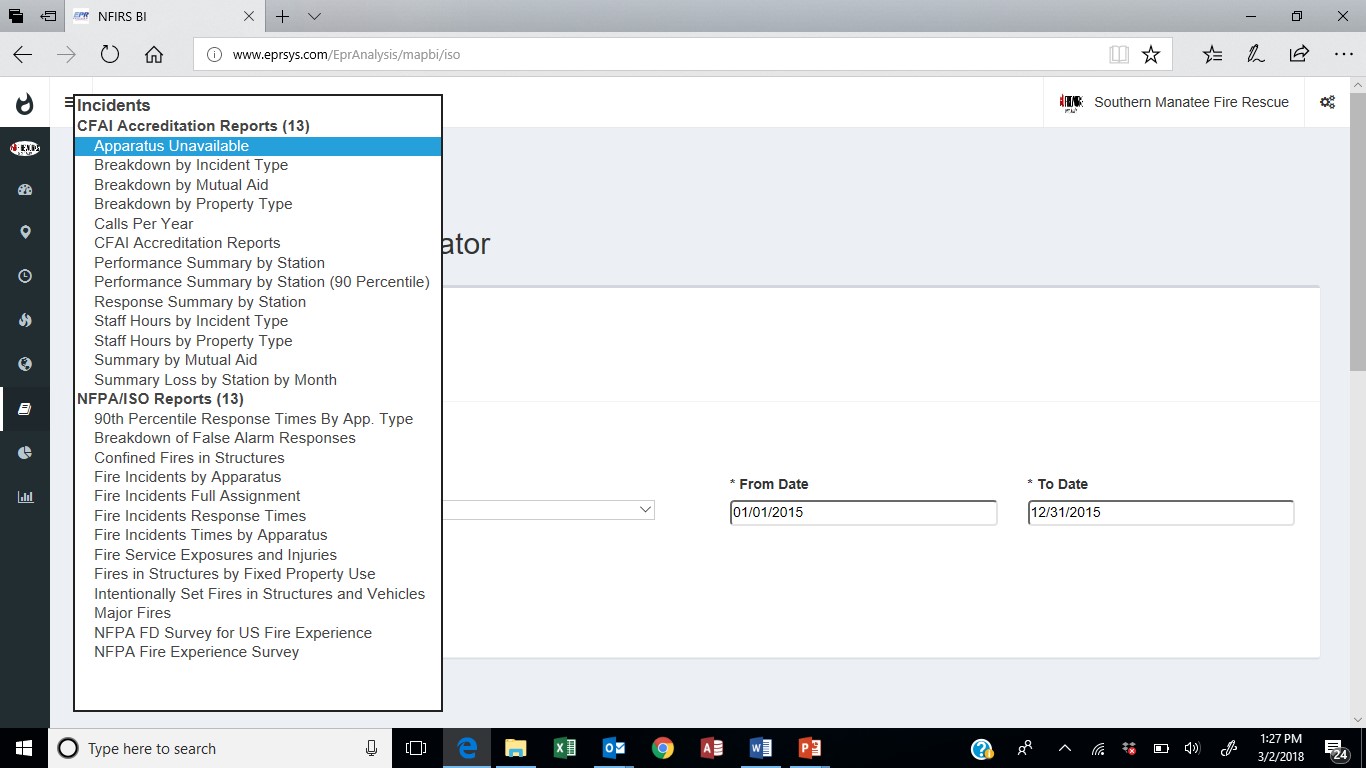Screen dimensions: 1366x768
Task: Select Calls Per Year from the list
Action: [144, 224]
